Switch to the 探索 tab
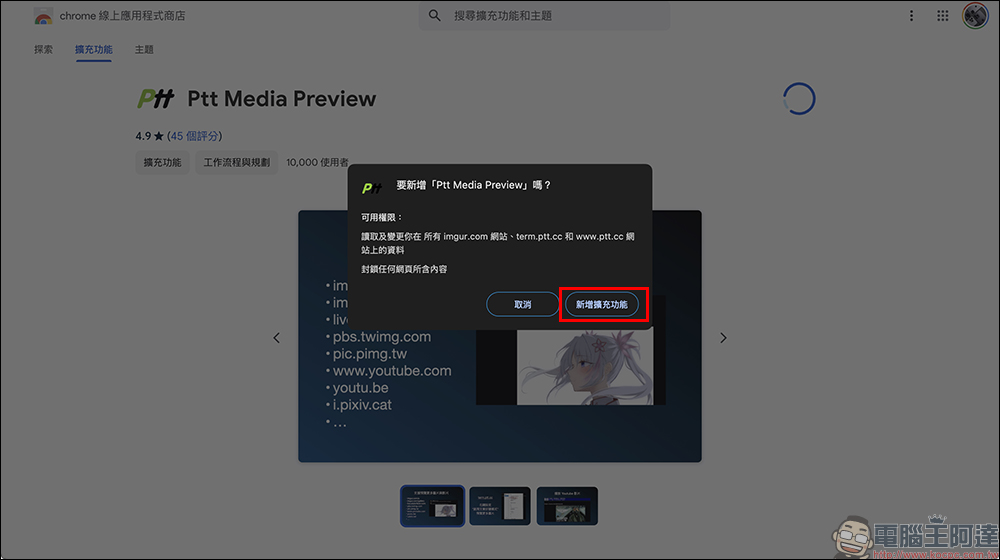1000x560 pixels. point(43,49)
